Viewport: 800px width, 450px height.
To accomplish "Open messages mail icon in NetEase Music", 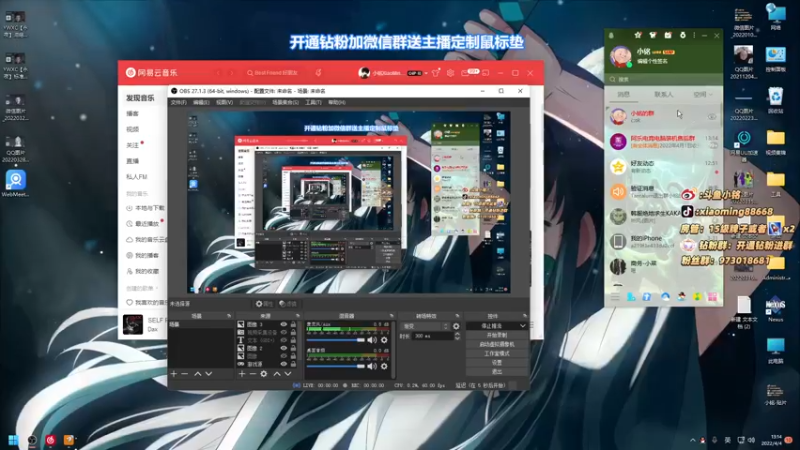I will (x=465, y=73).
